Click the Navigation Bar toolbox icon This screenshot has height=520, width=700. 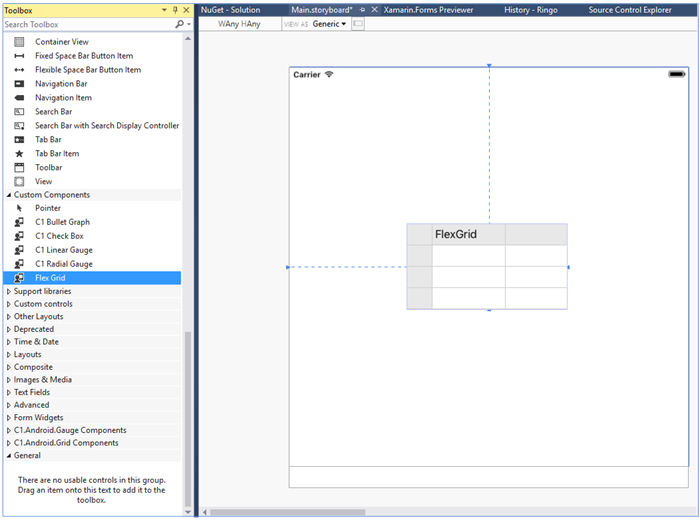(x=19, y=84)
